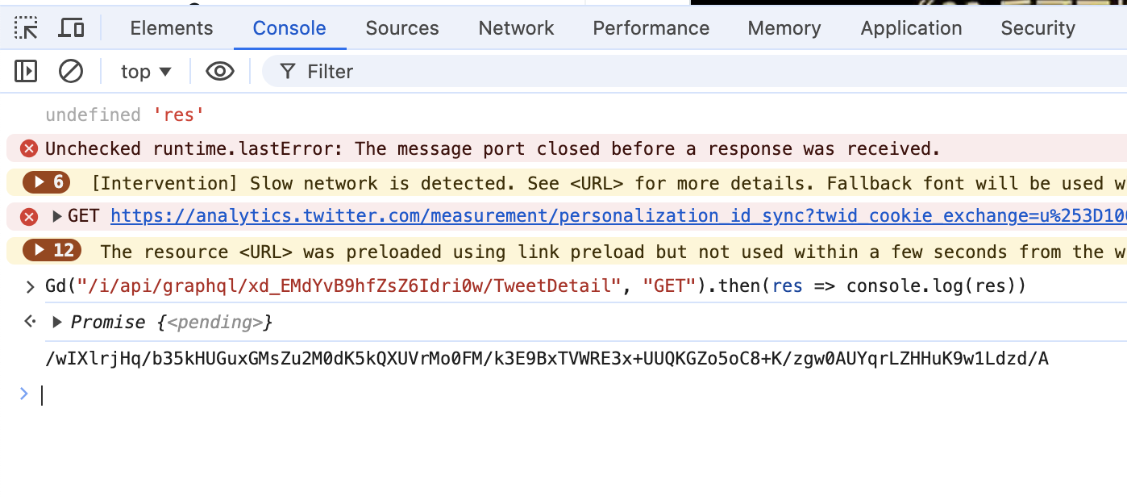Activate the inspect element picker icon

pyautogui.click(x=26, y=28)
